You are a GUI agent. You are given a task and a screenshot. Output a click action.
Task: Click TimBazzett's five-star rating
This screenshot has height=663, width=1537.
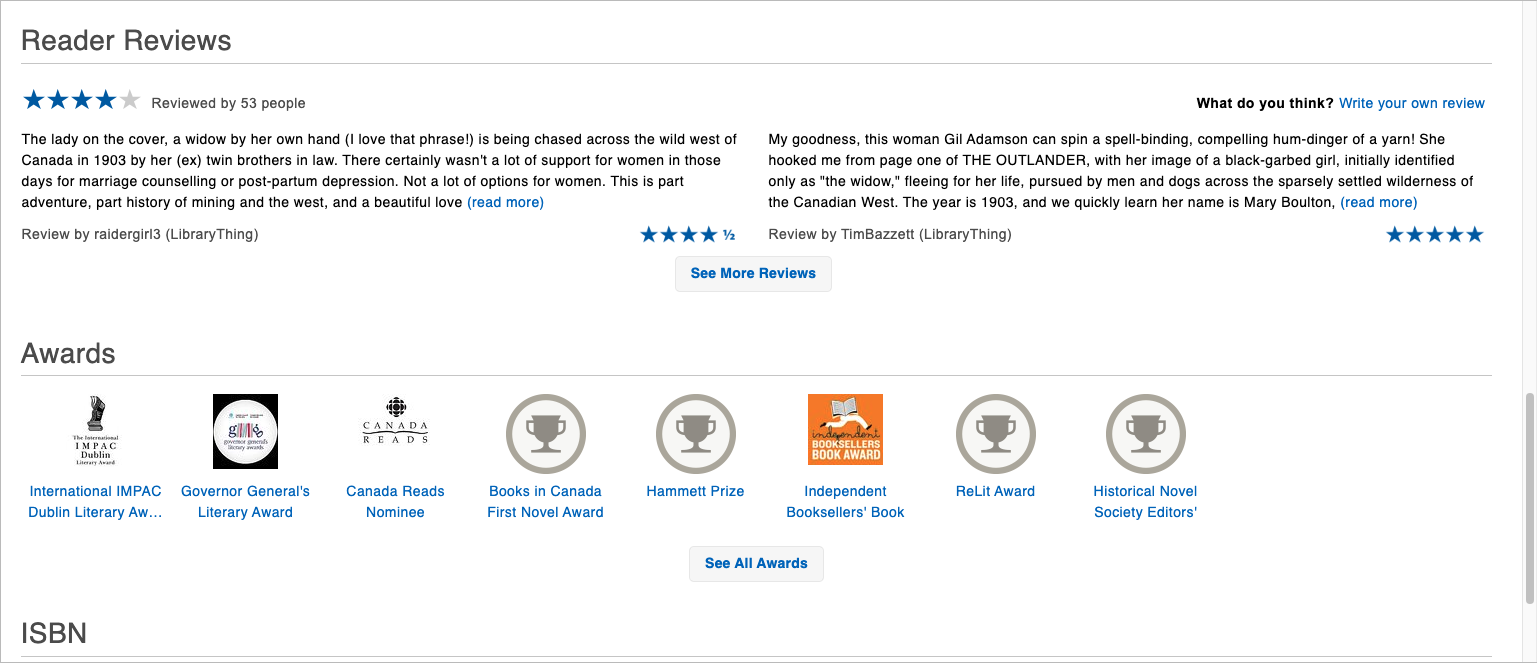[1434, 235]
